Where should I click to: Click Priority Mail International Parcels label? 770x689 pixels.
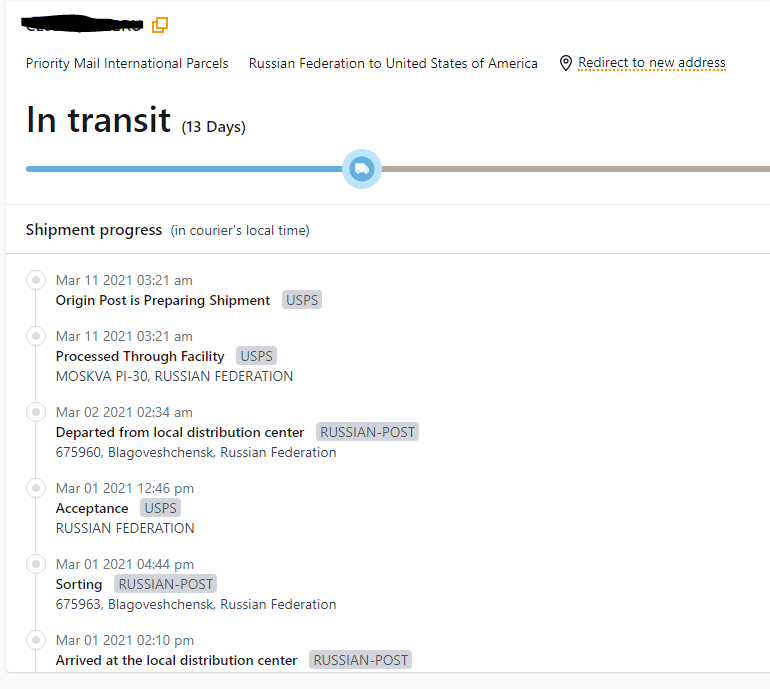(127, 63)
